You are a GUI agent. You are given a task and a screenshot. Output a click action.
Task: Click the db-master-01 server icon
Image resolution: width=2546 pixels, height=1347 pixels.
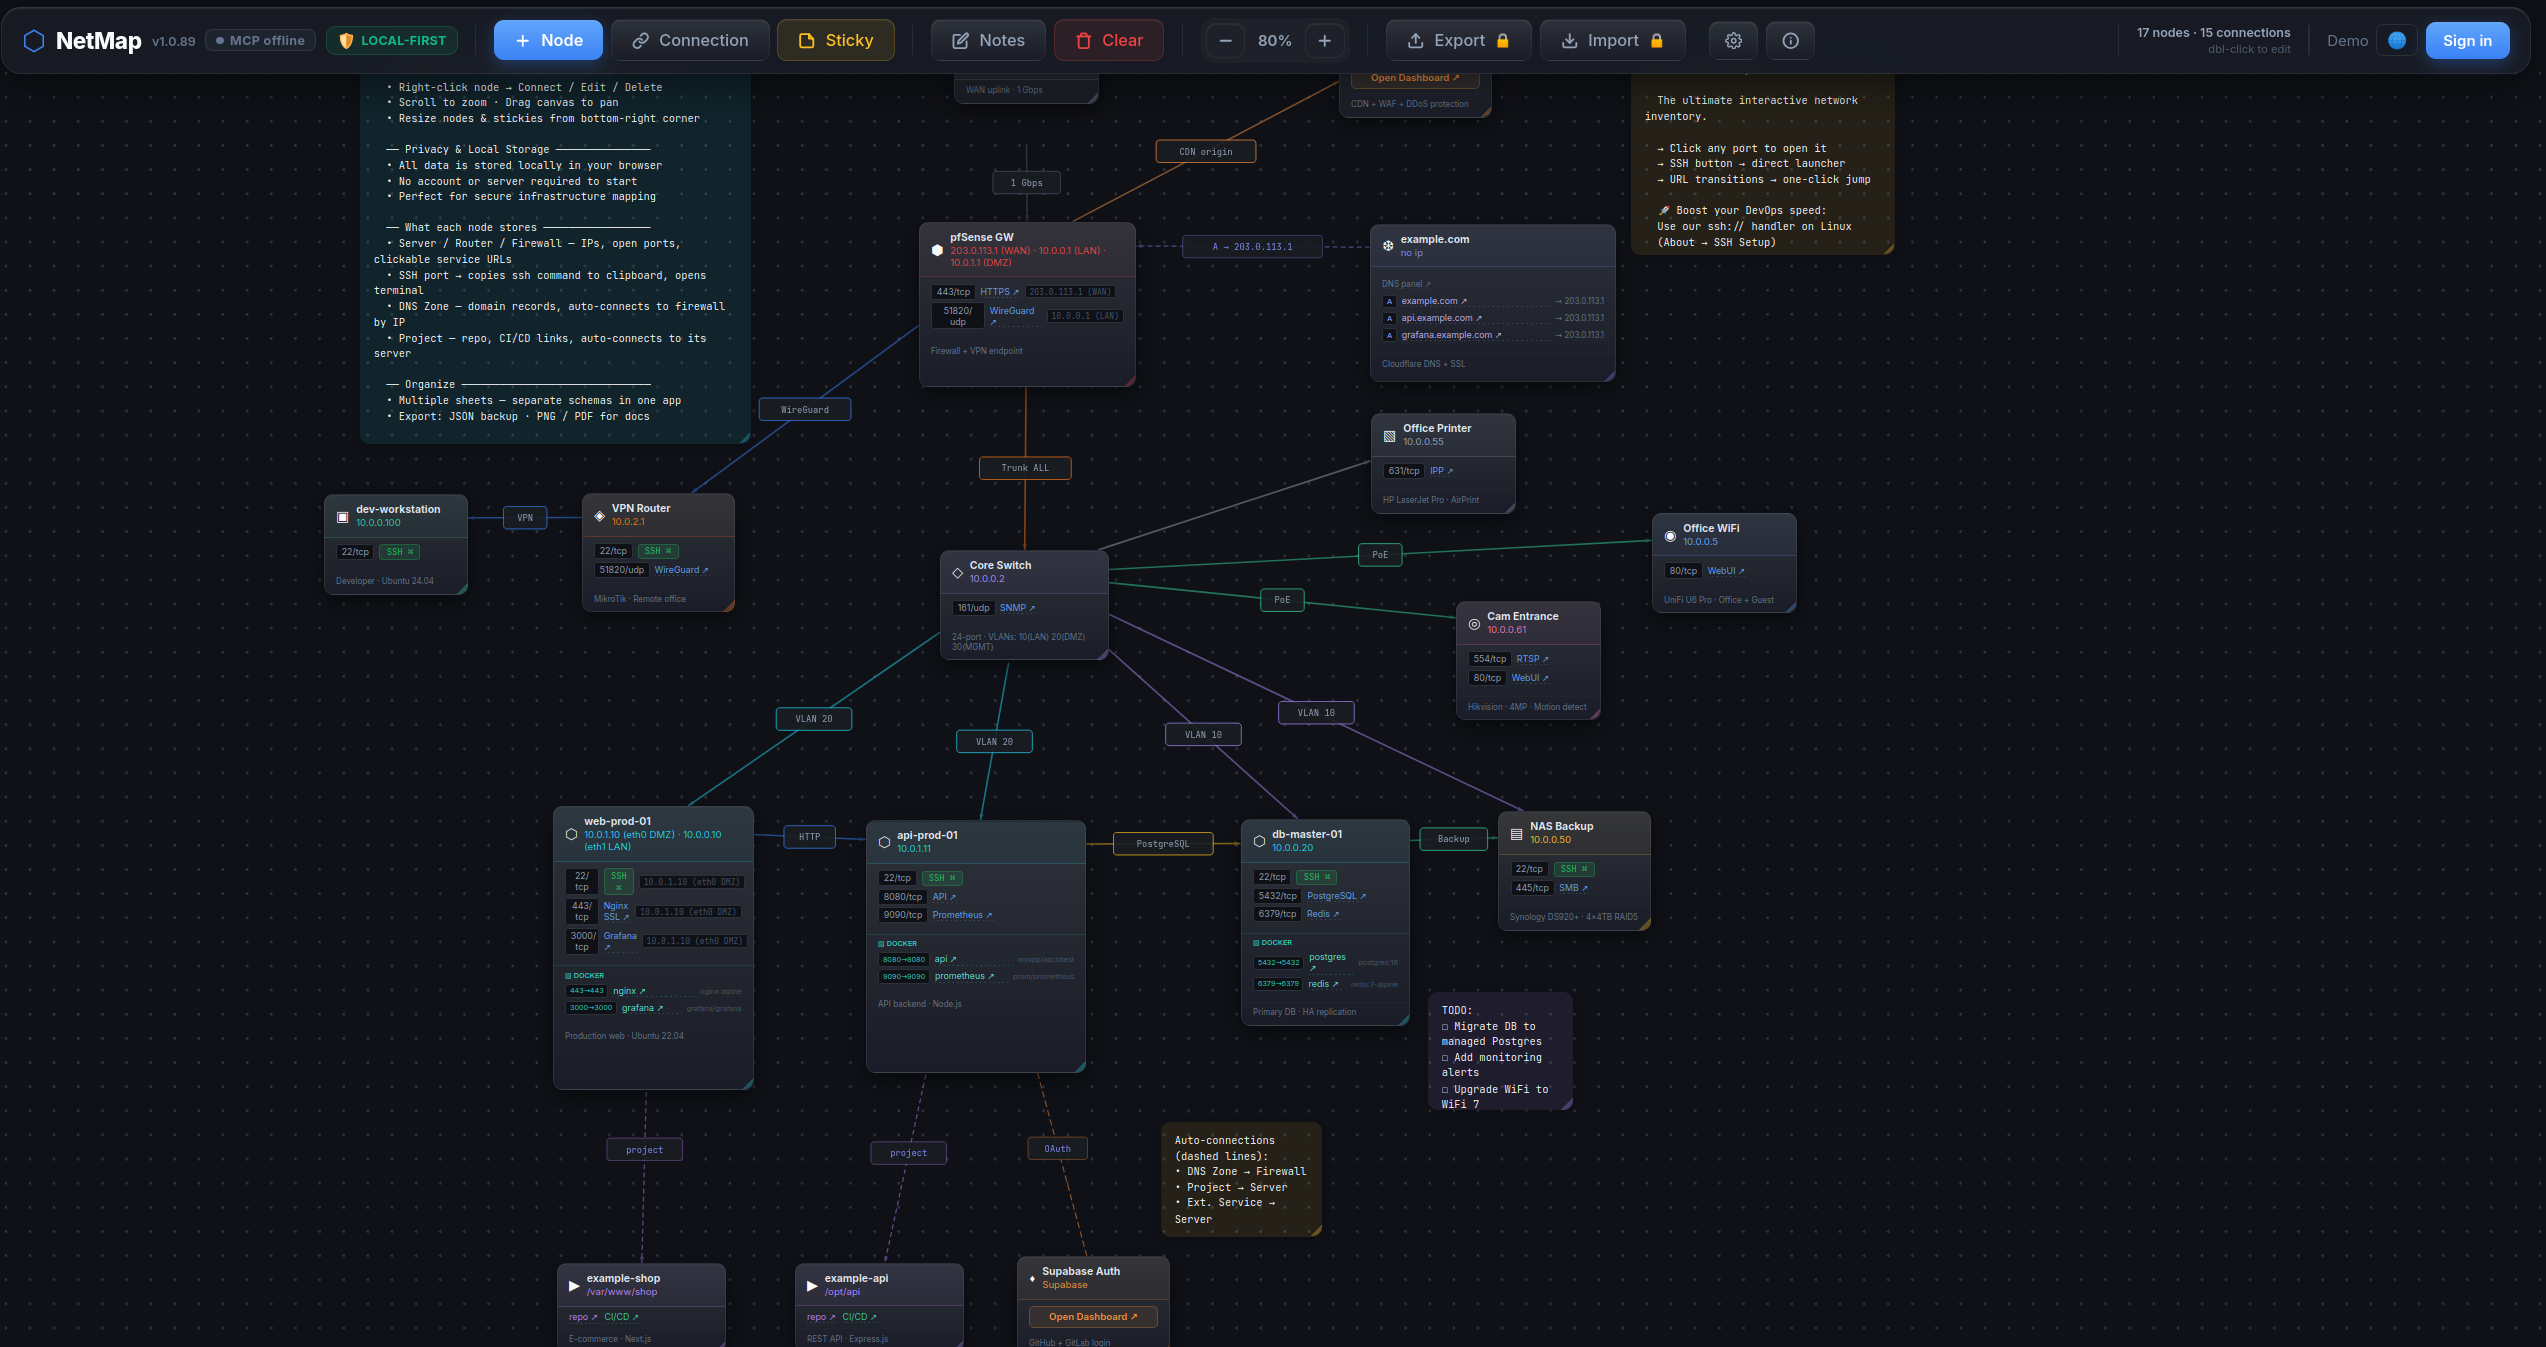tap(1259, 842)
